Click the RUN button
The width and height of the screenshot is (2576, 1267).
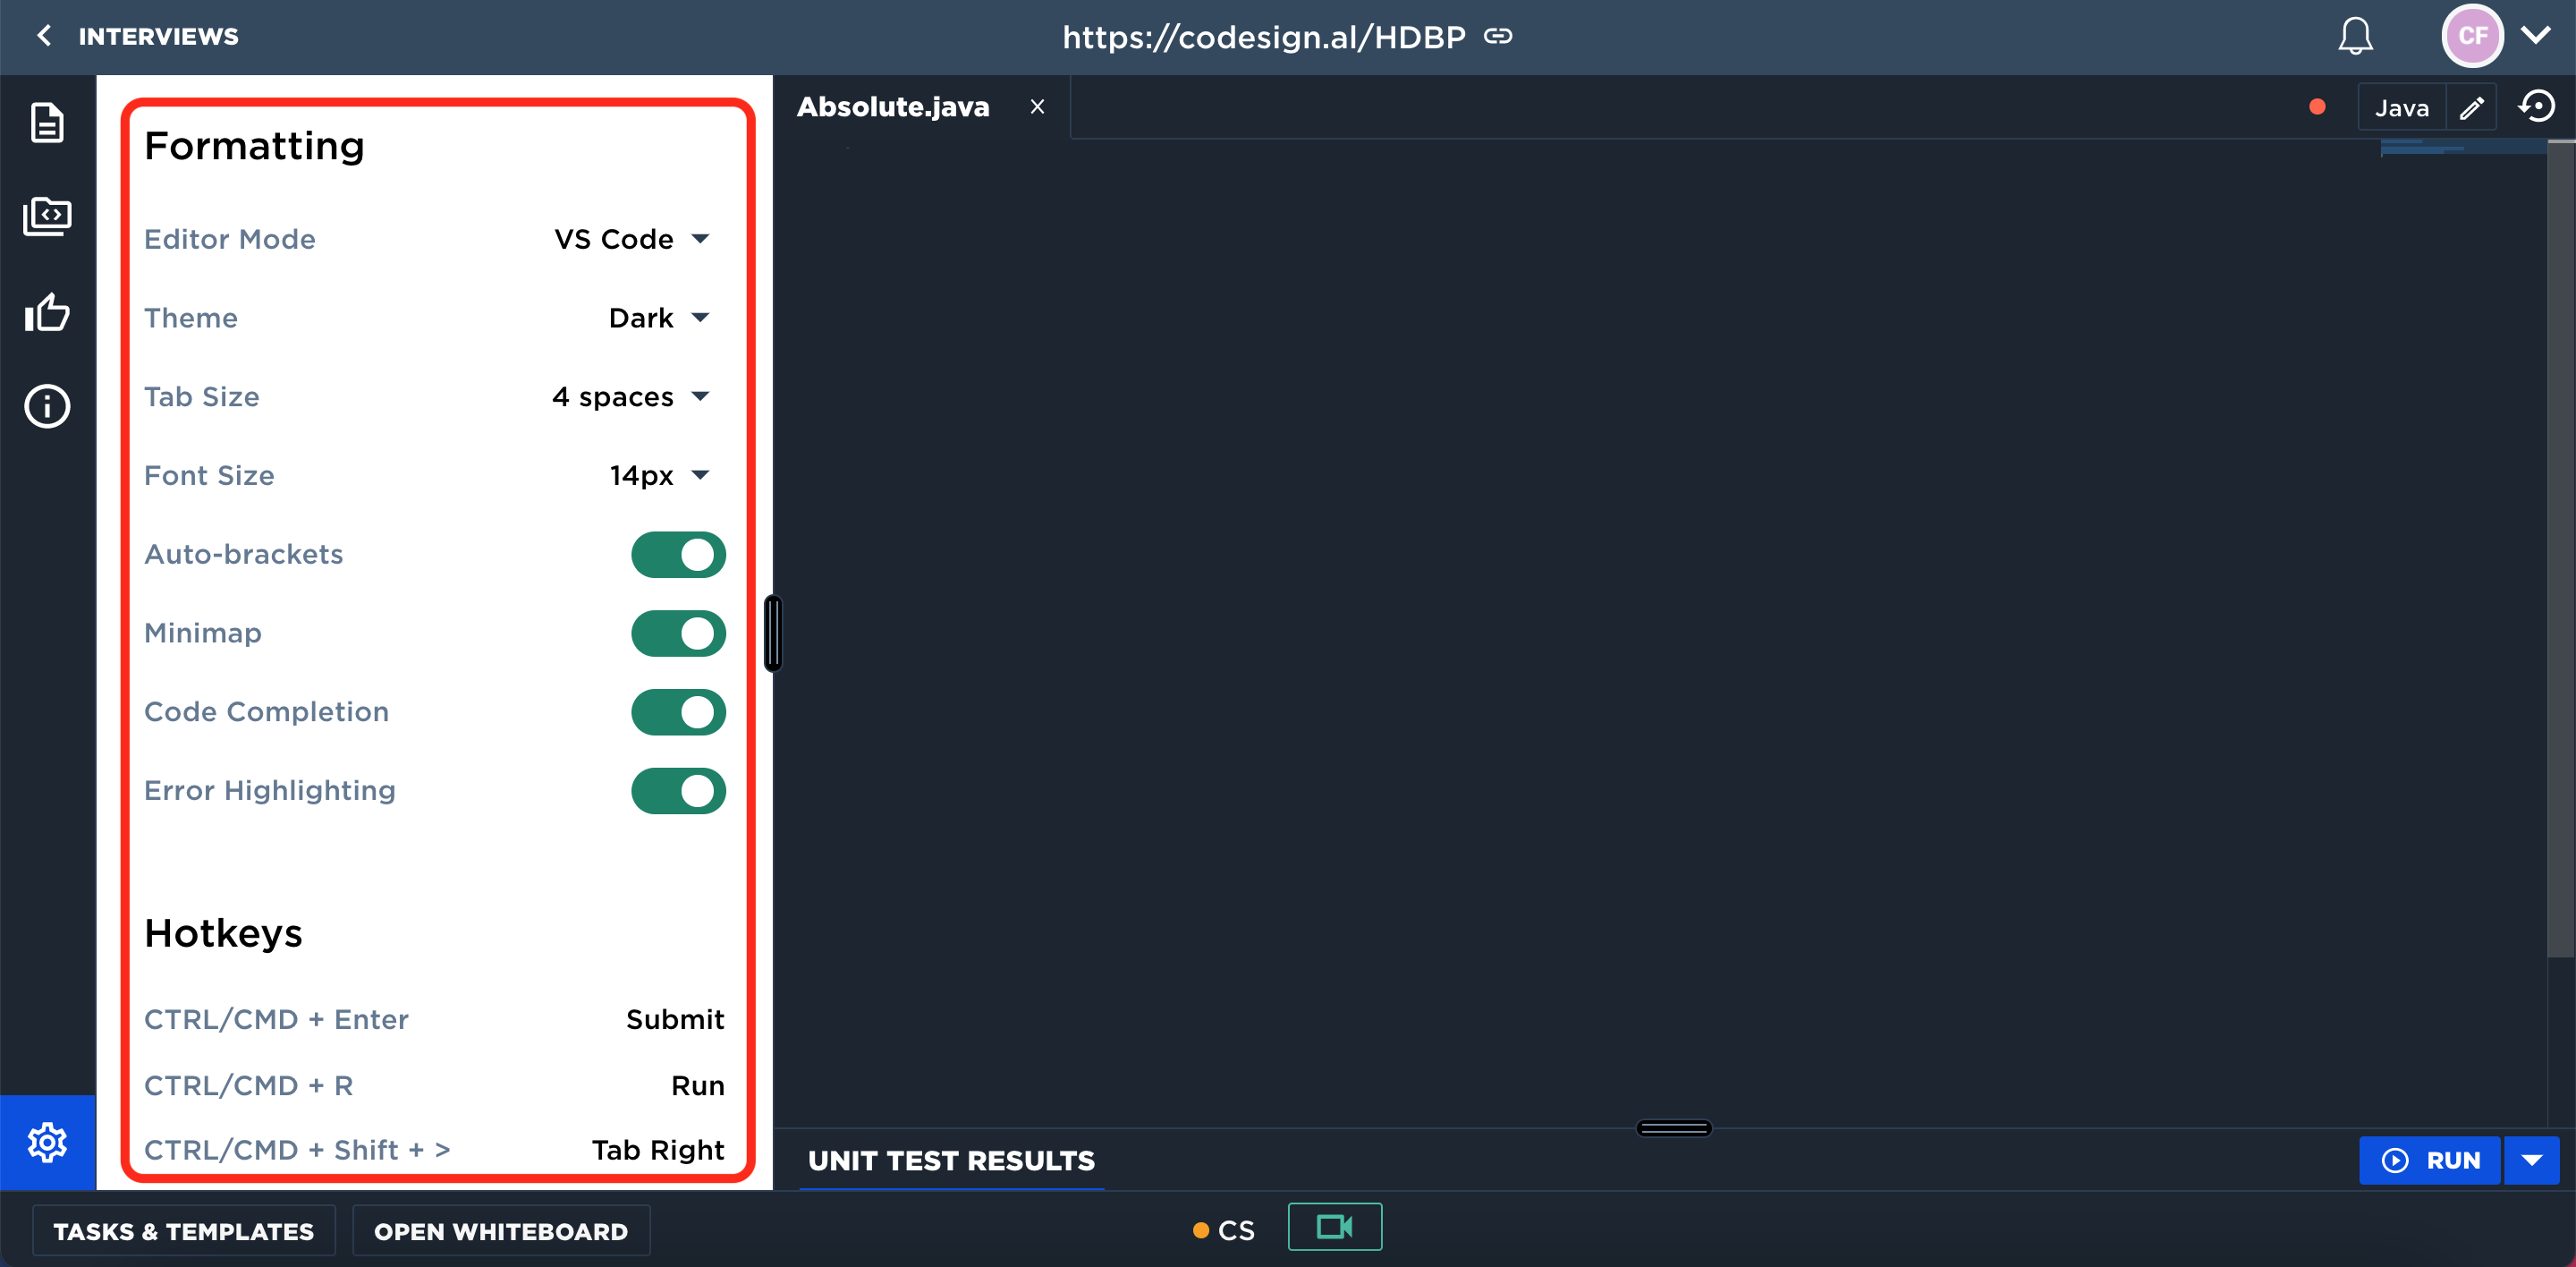pyautogui.click(x=2429, y=1160)
